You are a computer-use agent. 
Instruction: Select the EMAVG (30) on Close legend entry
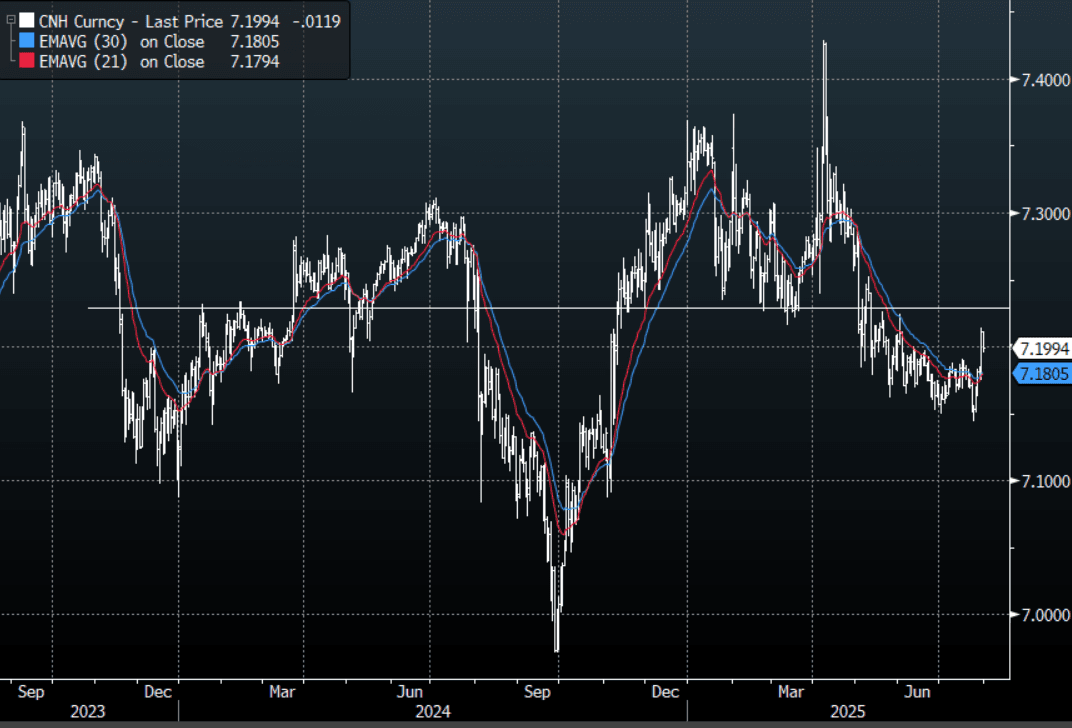pos(122,42)
